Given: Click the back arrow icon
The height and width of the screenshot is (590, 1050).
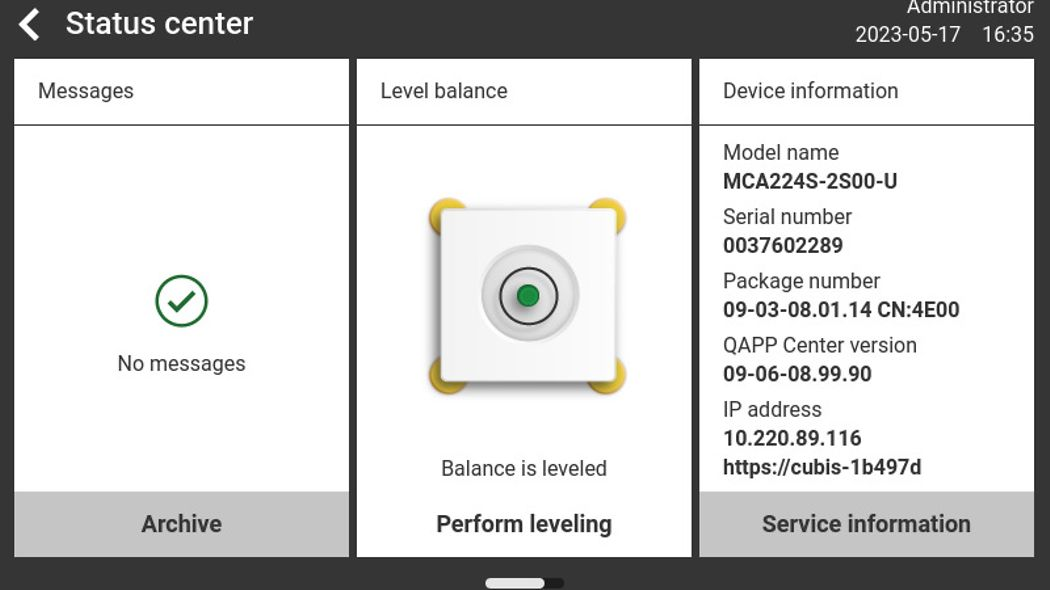Looking at the screenshot, I should pyautogui.click(x=30, y=24).
